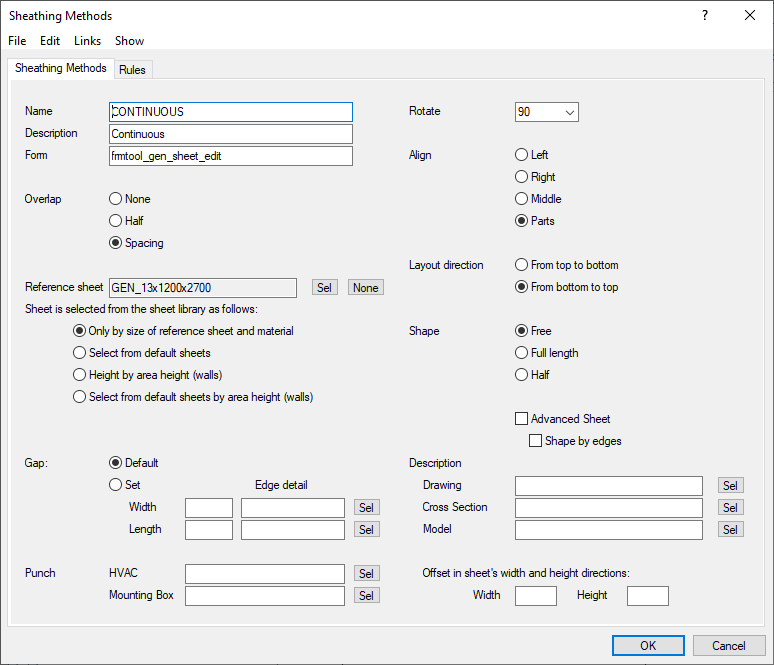
Task: Switch to the Rules tab
Action: pos(132,69)
